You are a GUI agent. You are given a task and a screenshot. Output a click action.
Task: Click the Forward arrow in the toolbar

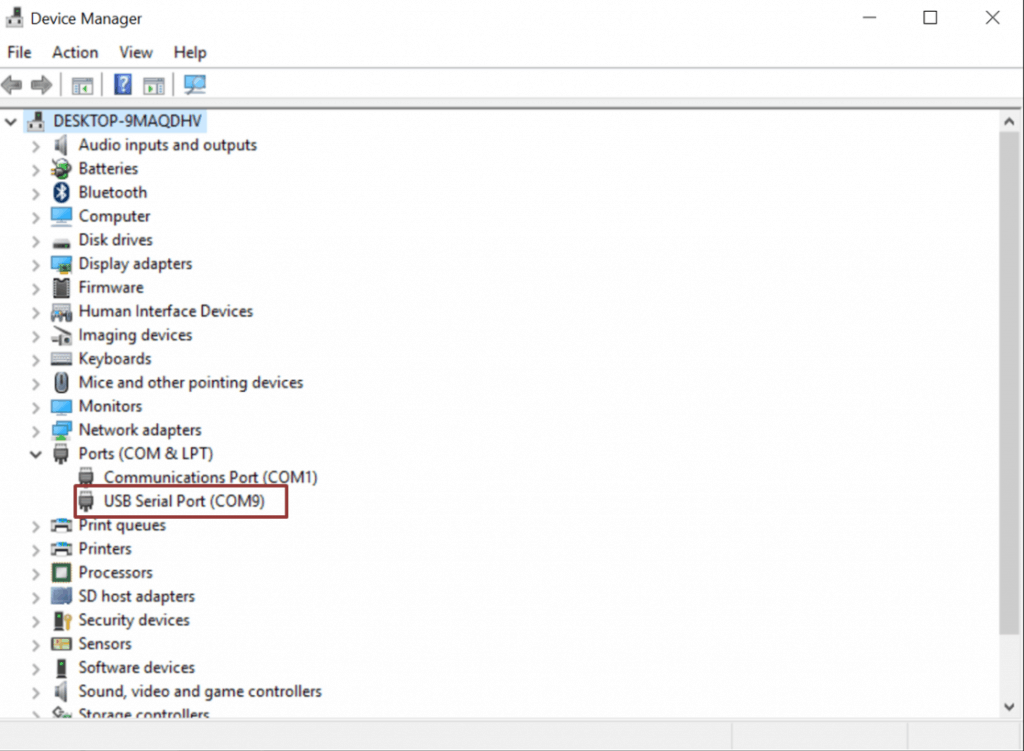tap(42, 85)
